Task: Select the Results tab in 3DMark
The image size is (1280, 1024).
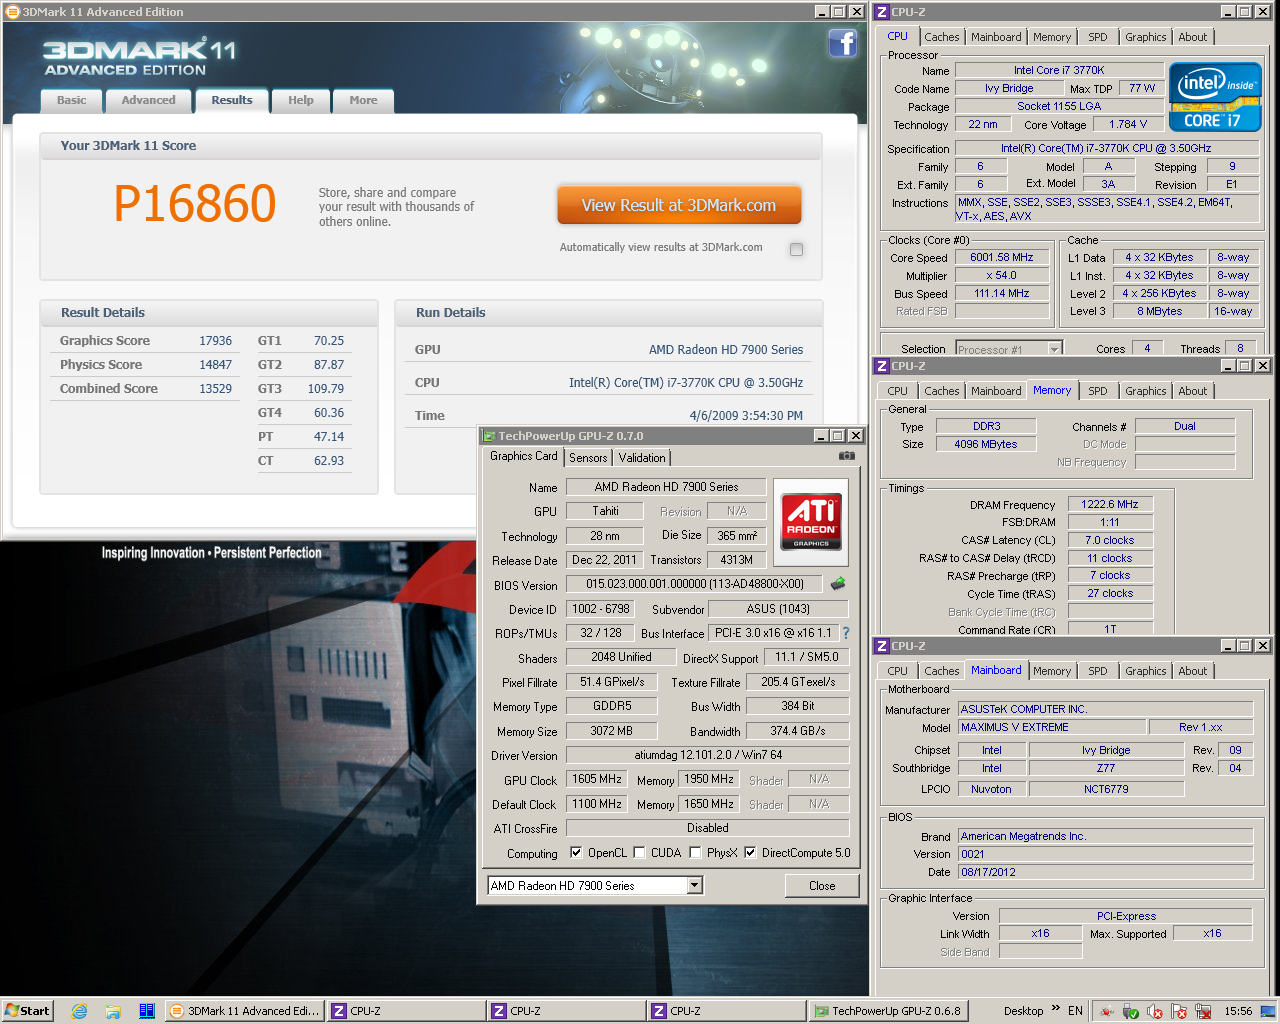Action: pyautogui.click(x=232, y=100)
